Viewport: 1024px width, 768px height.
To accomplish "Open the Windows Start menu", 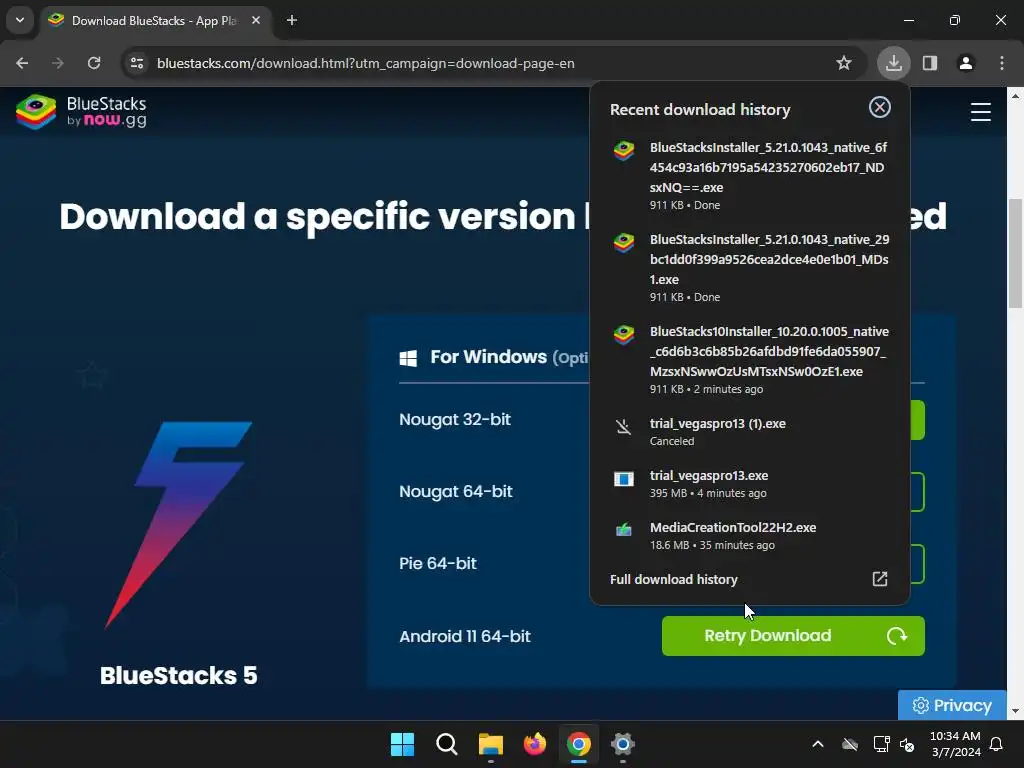I will point(402,744).
